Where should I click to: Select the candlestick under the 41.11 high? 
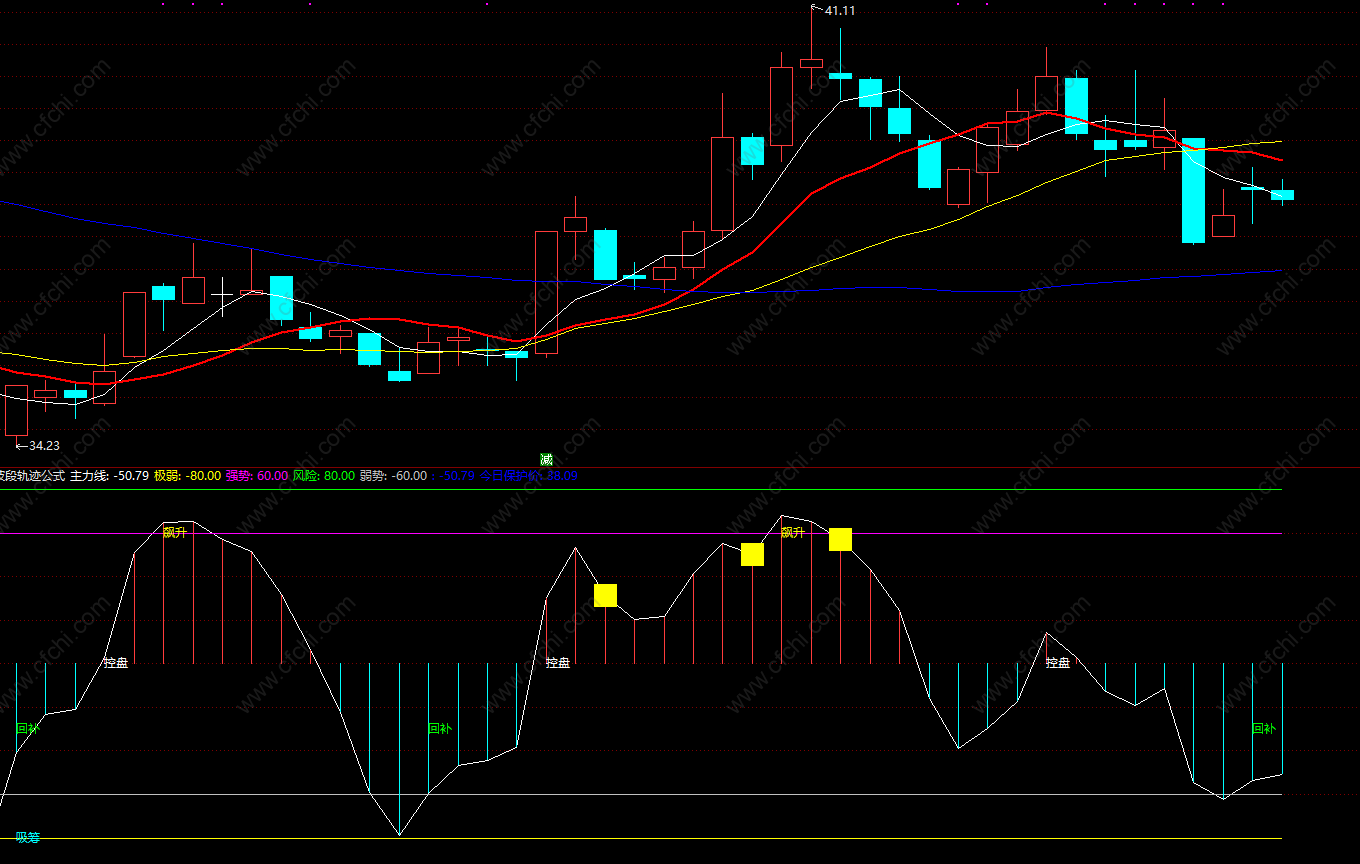(x=811, y=63)
